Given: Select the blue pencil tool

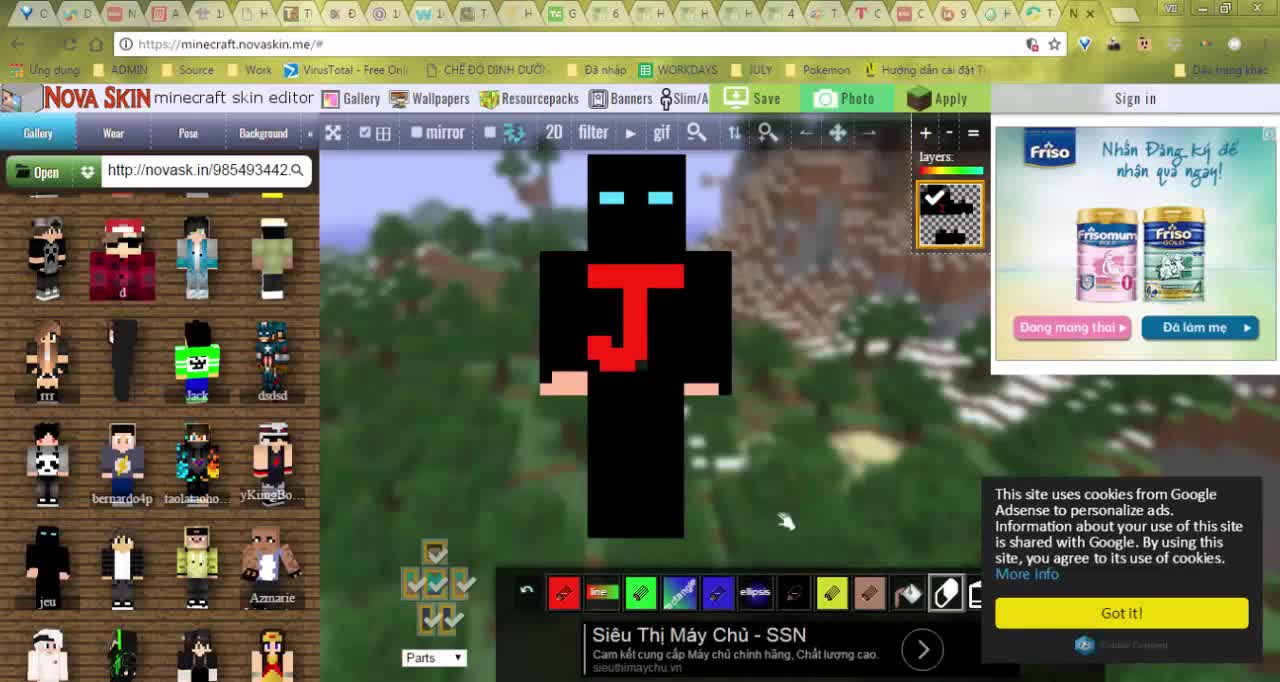Looking at the screenshot, I should click(x=717, y=593).
